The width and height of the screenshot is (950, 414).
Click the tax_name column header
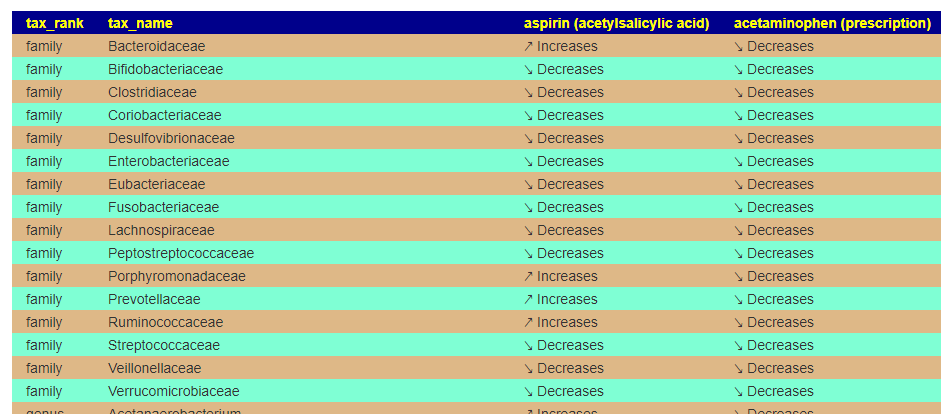tap(140, 23)
